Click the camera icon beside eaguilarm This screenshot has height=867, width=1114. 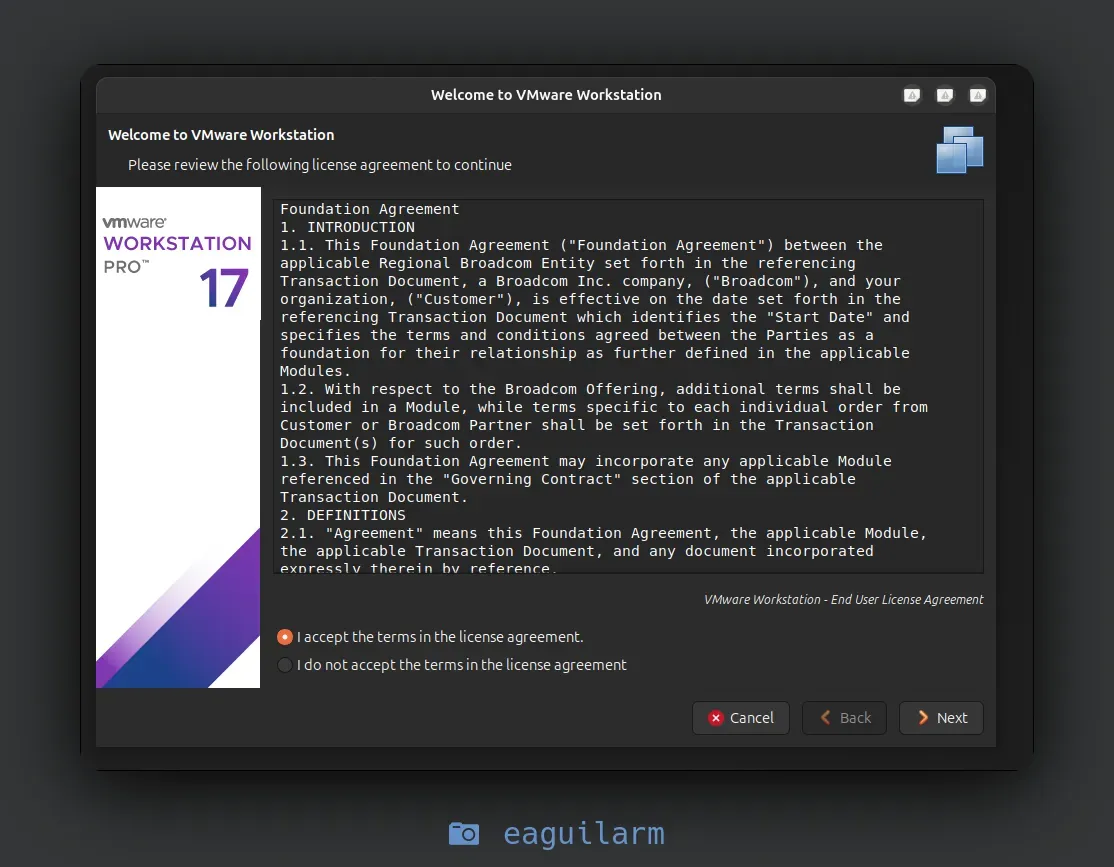(x=463, y=833)
